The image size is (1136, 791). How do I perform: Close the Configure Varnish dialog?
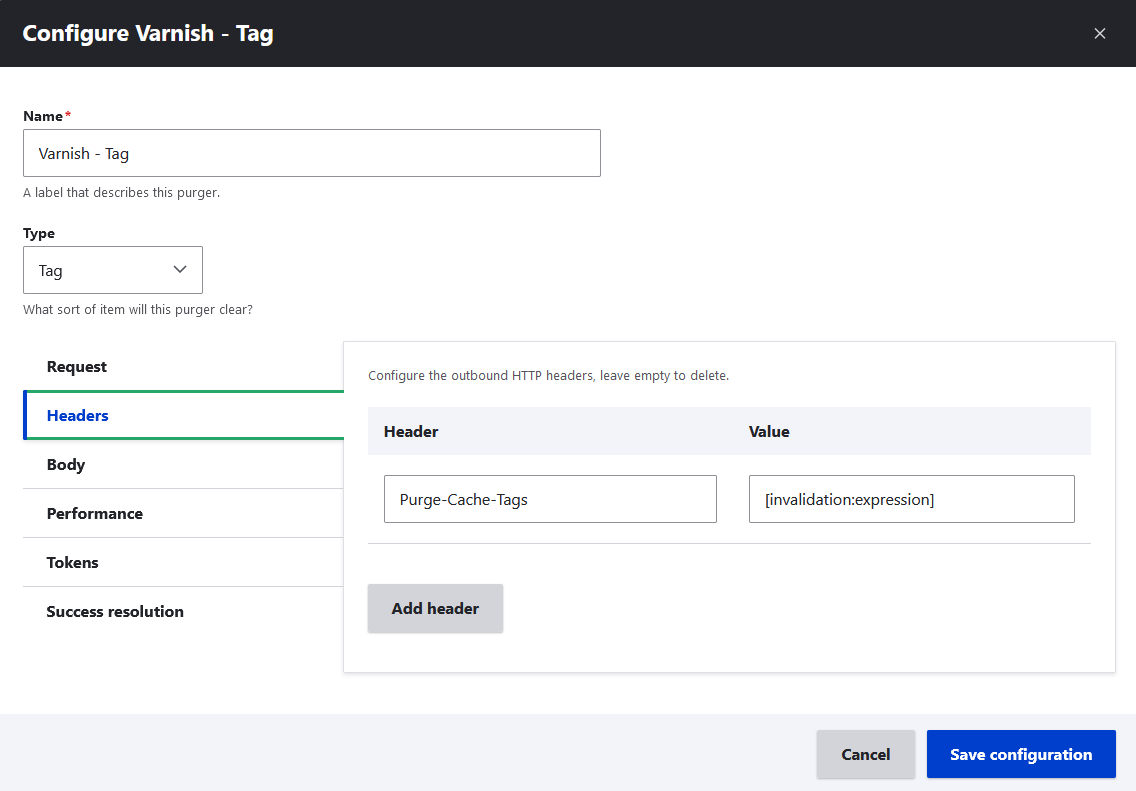coord(1100,33)
